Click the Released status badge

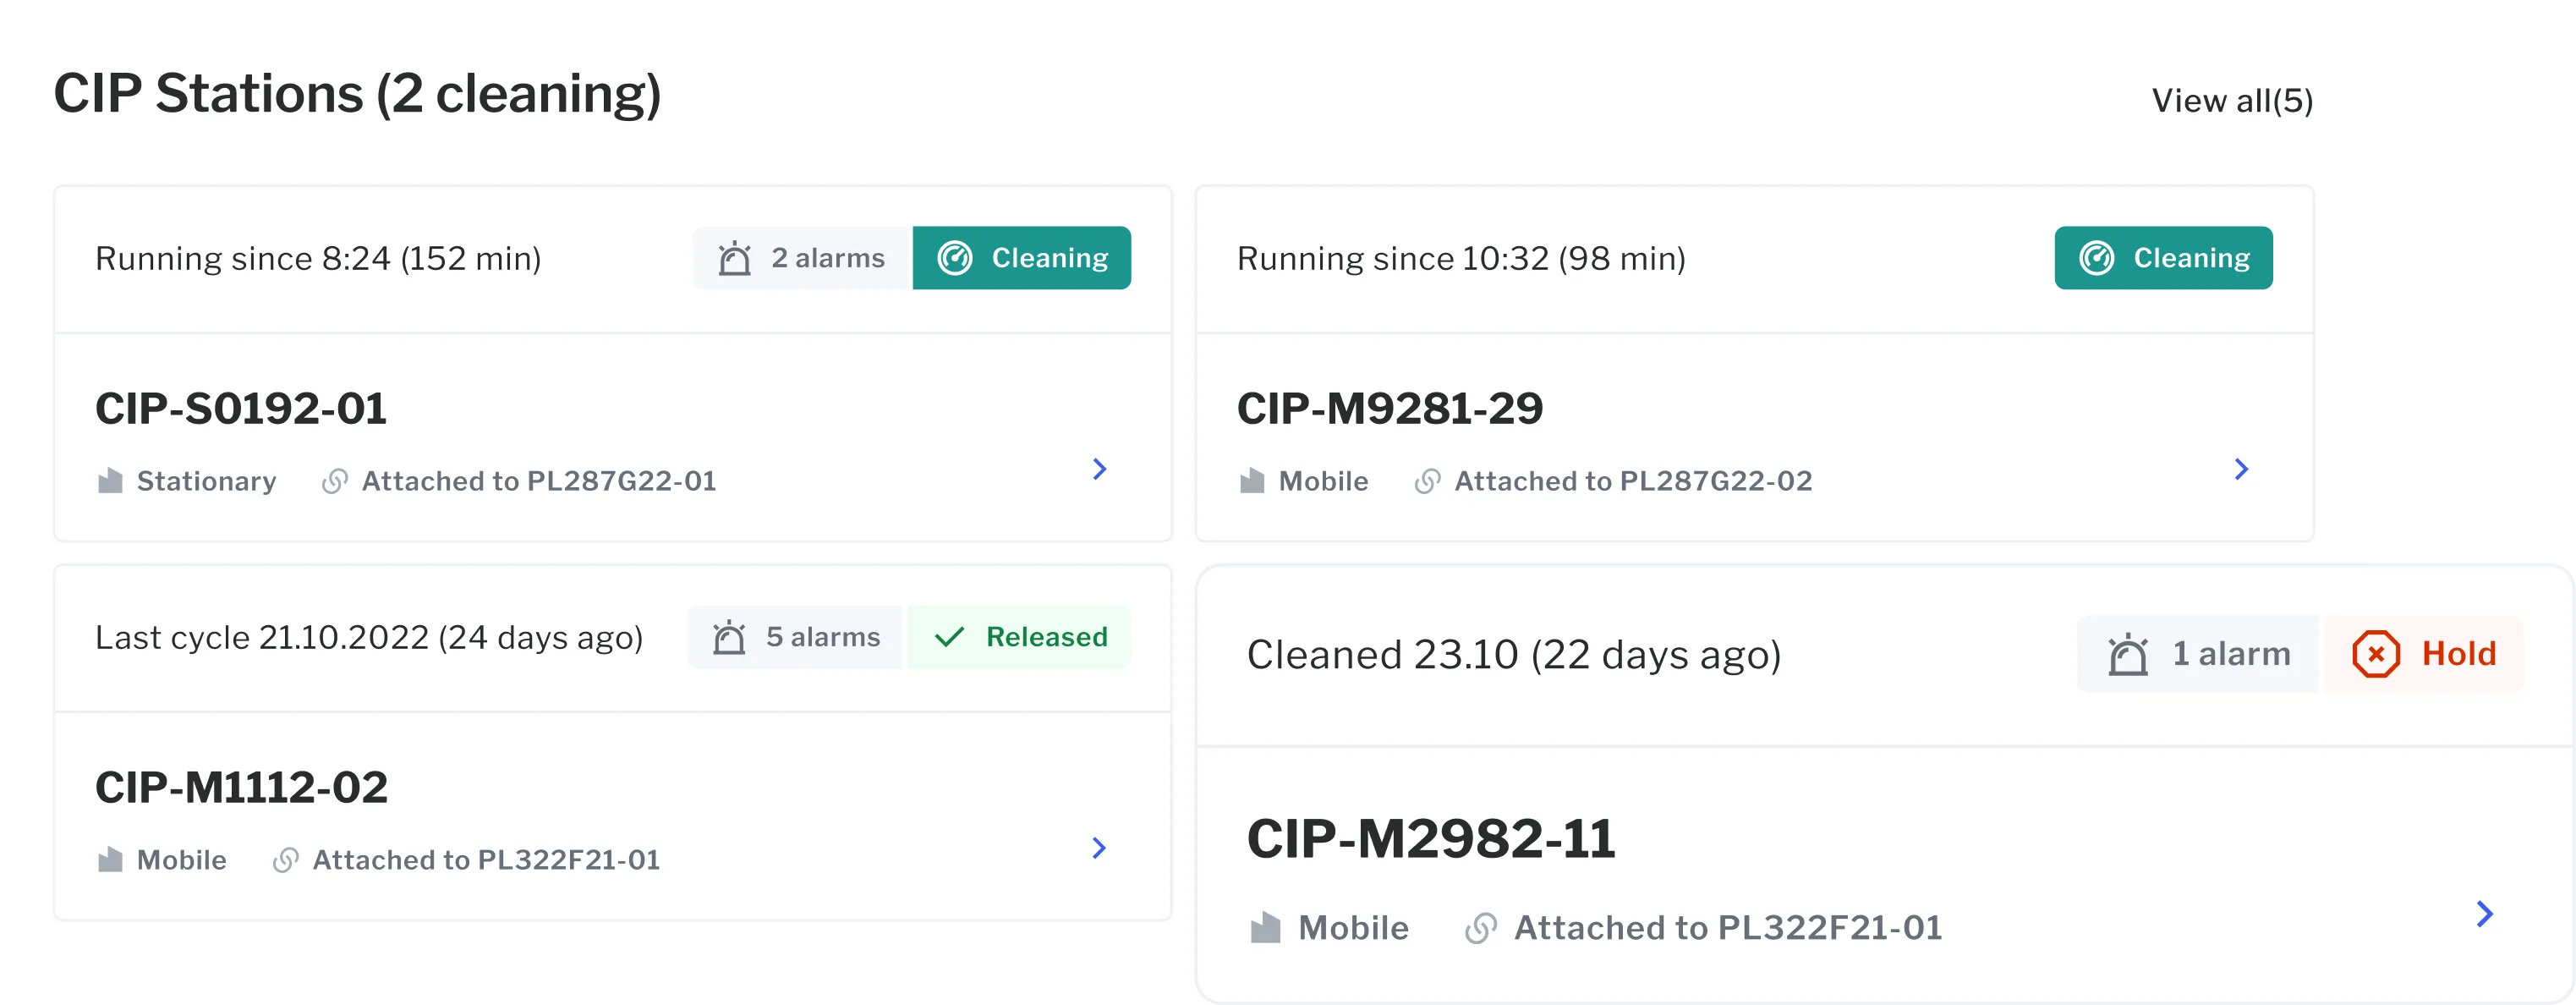(x=1019, y=637)
